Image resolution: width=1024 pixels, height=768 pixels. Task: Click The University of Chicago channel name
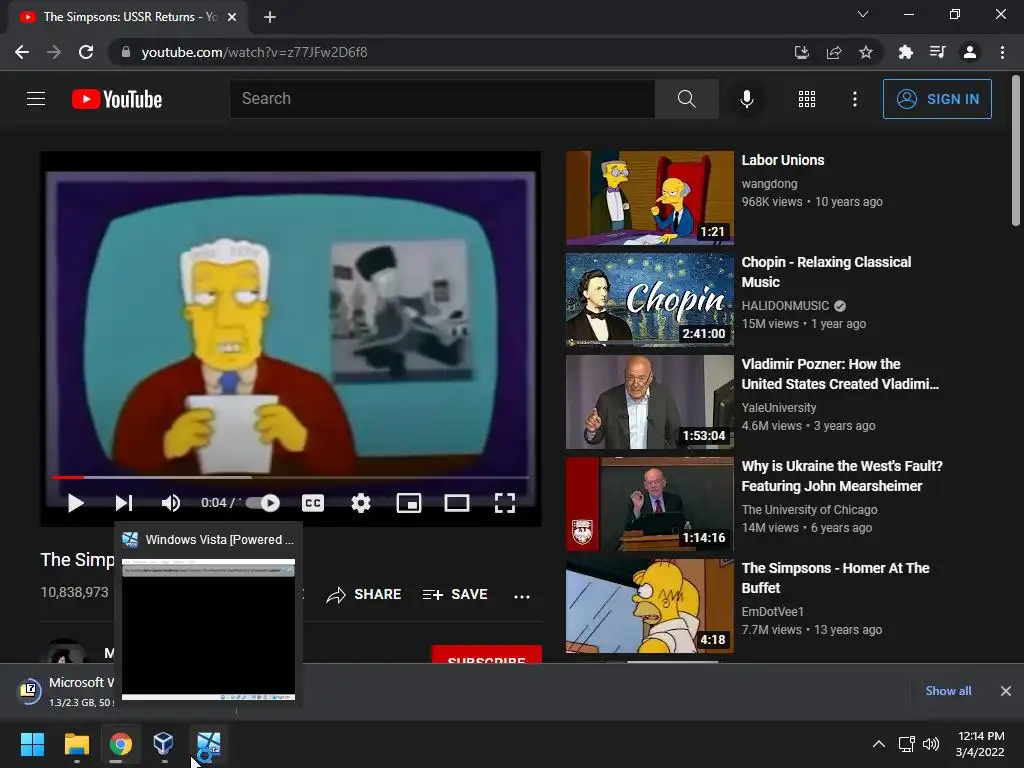(809, 509)
